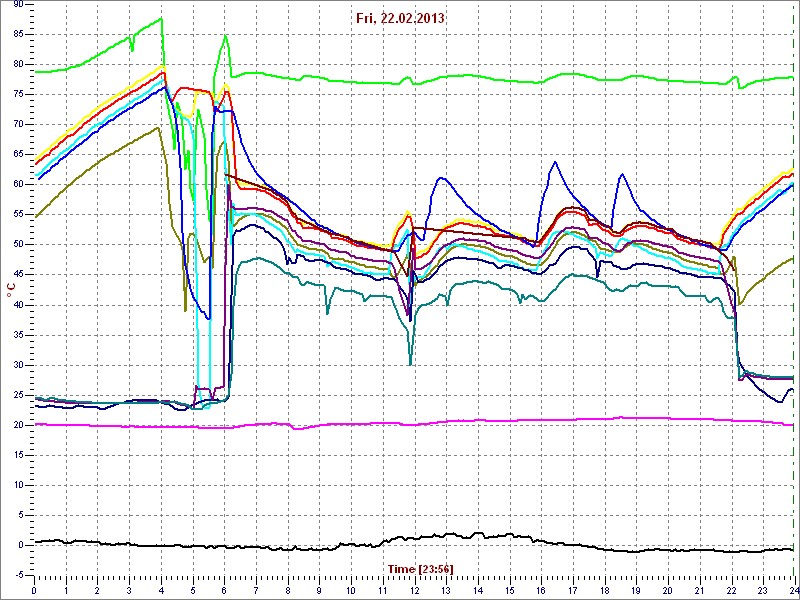Click the "80" temperature axis label

pos(19,64)
